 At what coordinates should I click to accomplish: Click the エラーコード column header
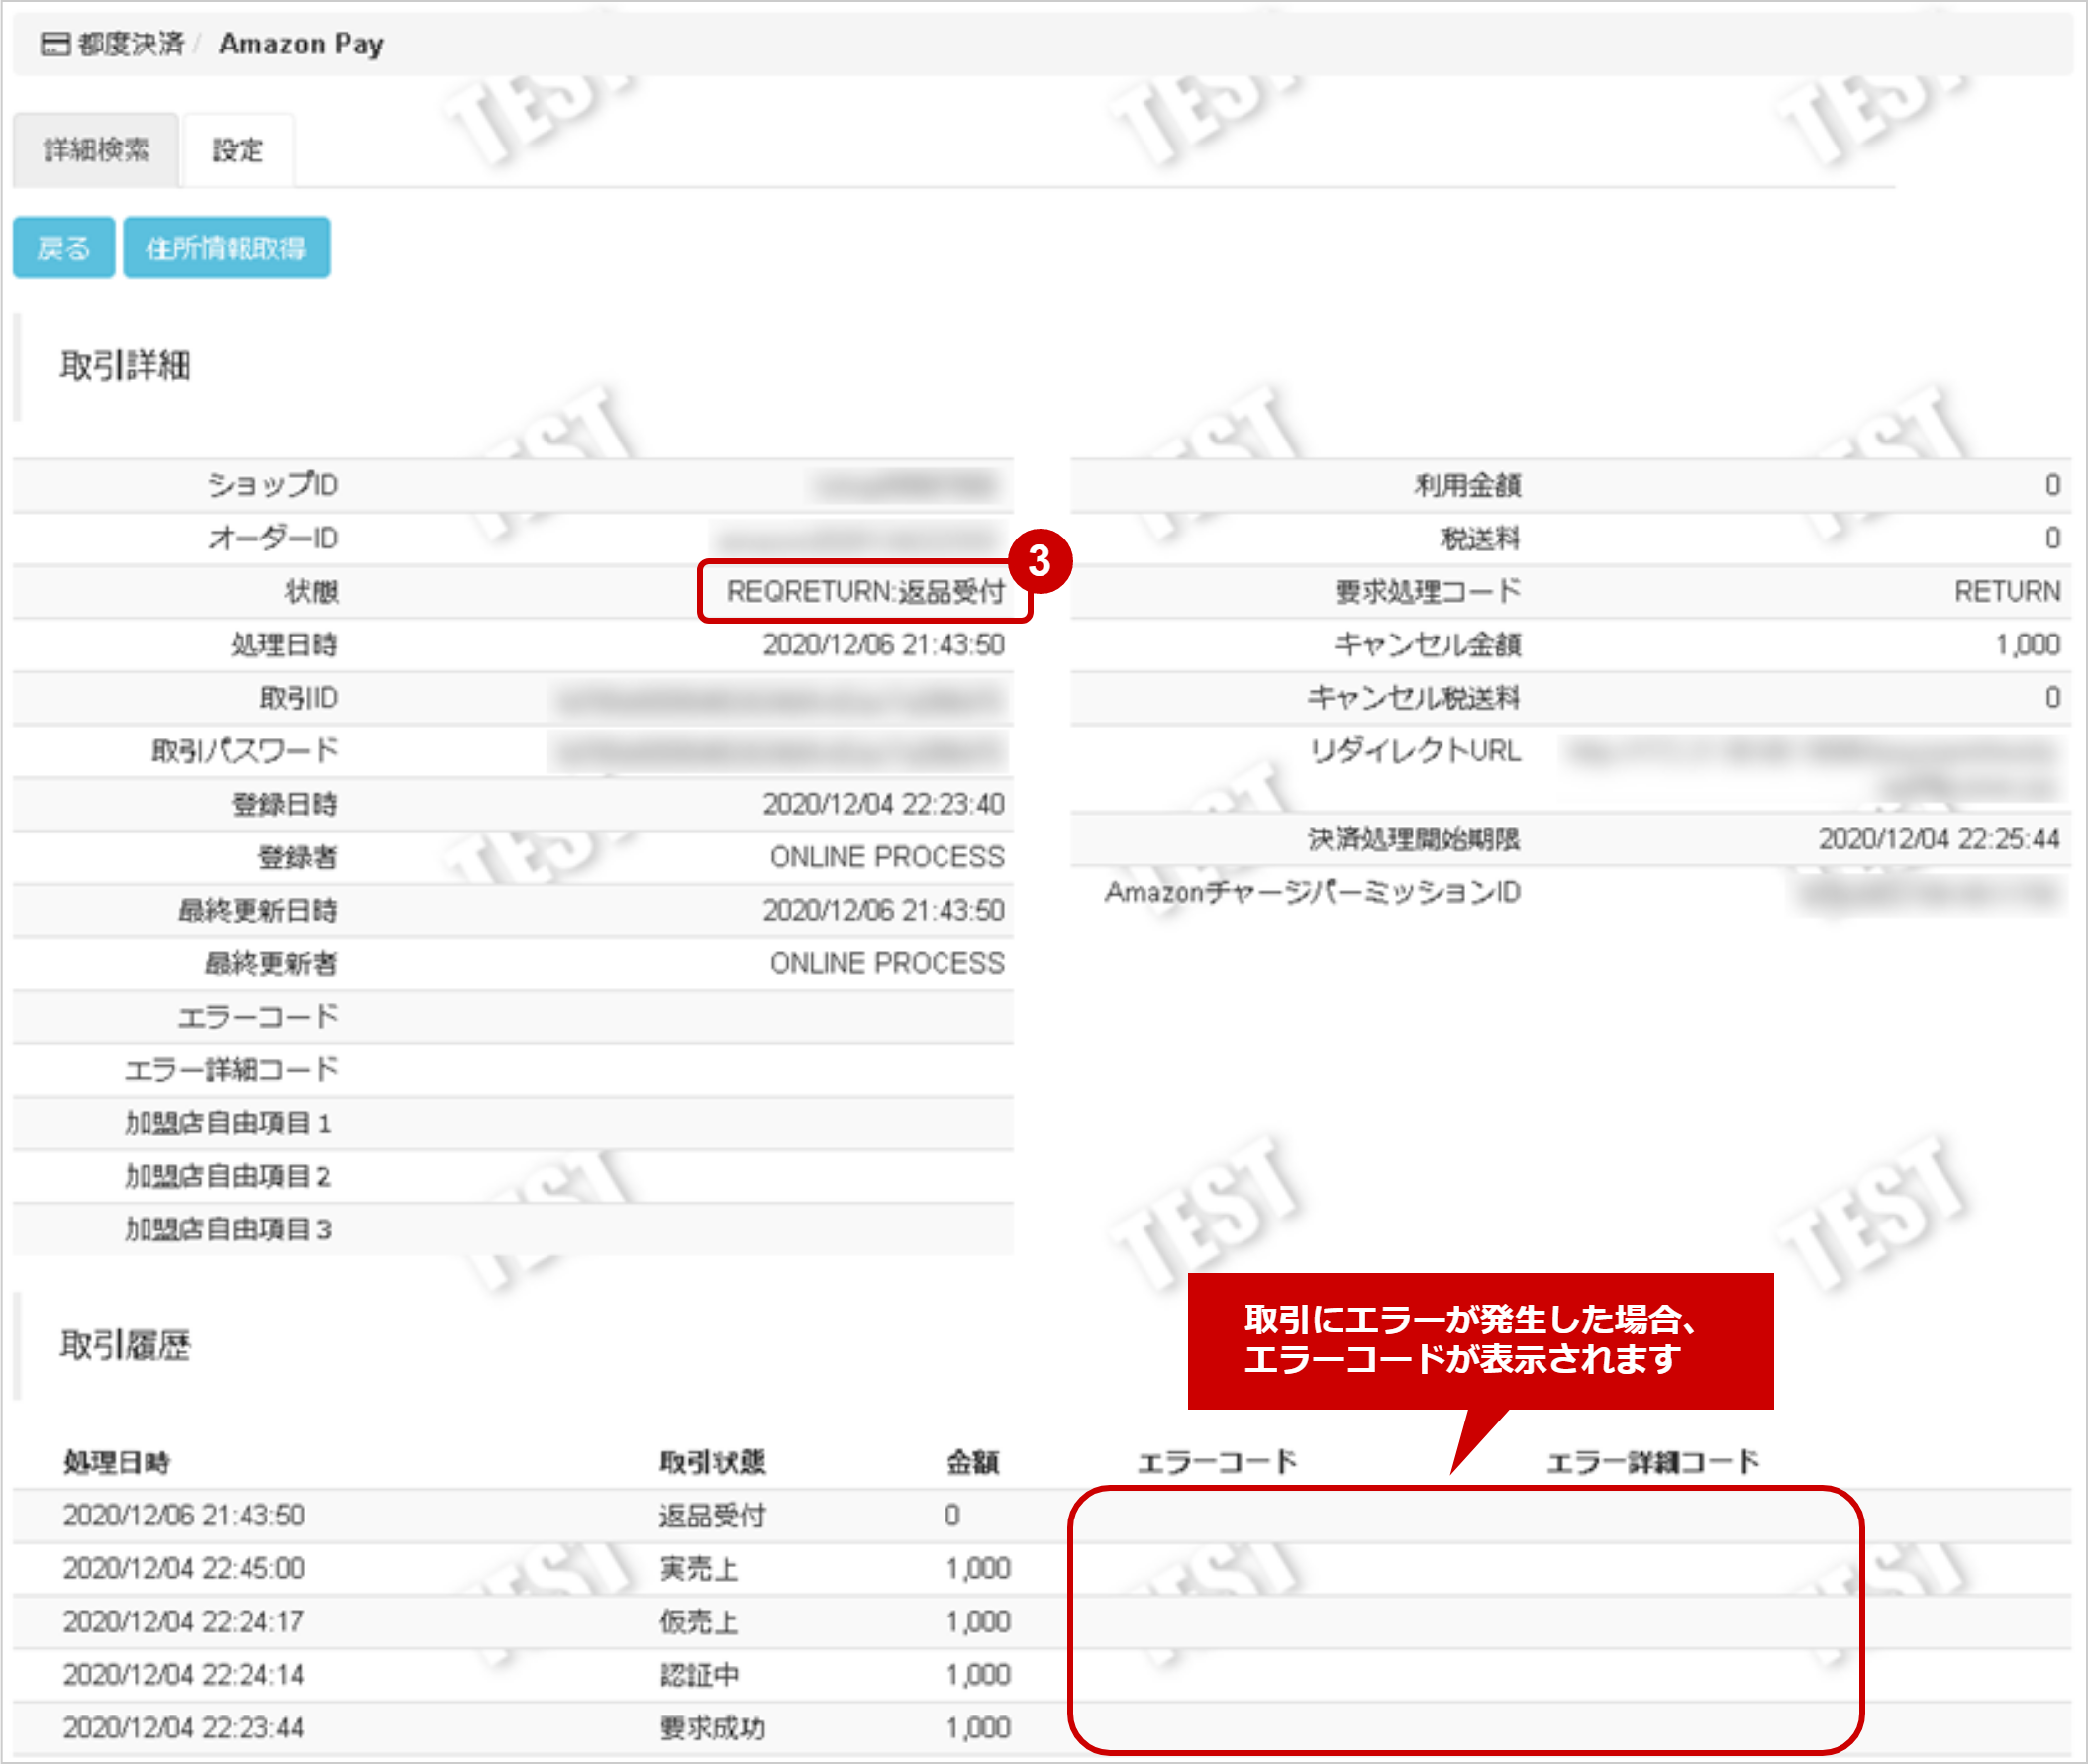click(1220, 1460)
